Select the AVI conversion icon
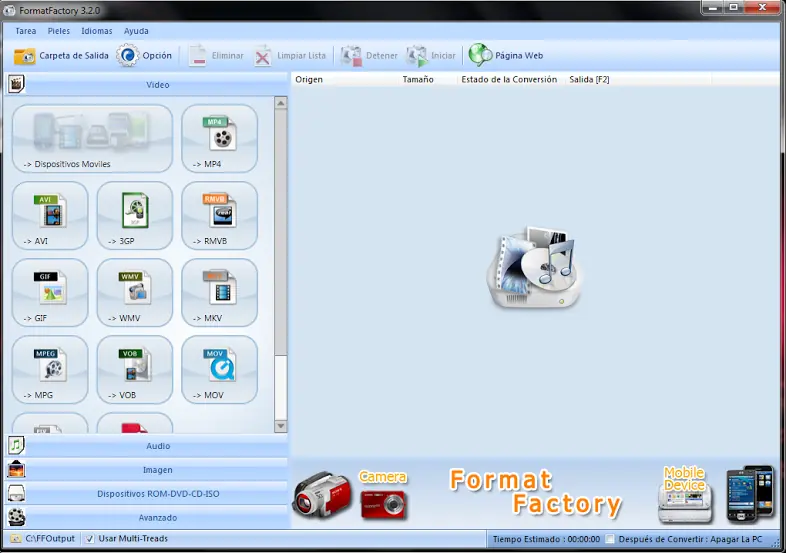Image resolution: width=786 pixels, height=553 pixels. click(x=50, y=216)
